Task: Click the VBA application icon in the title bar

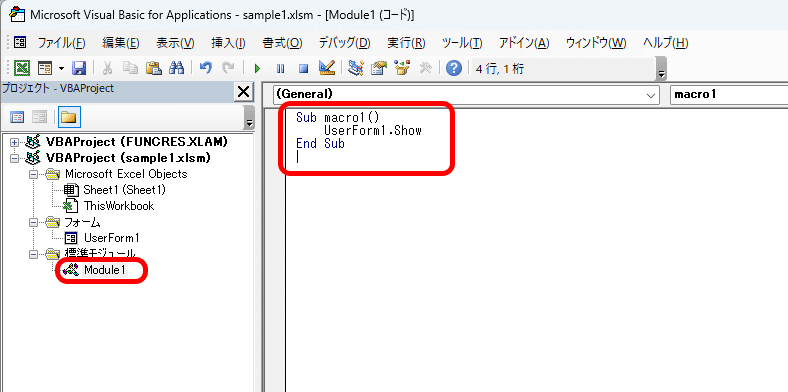Action: [x=18, y=14]
